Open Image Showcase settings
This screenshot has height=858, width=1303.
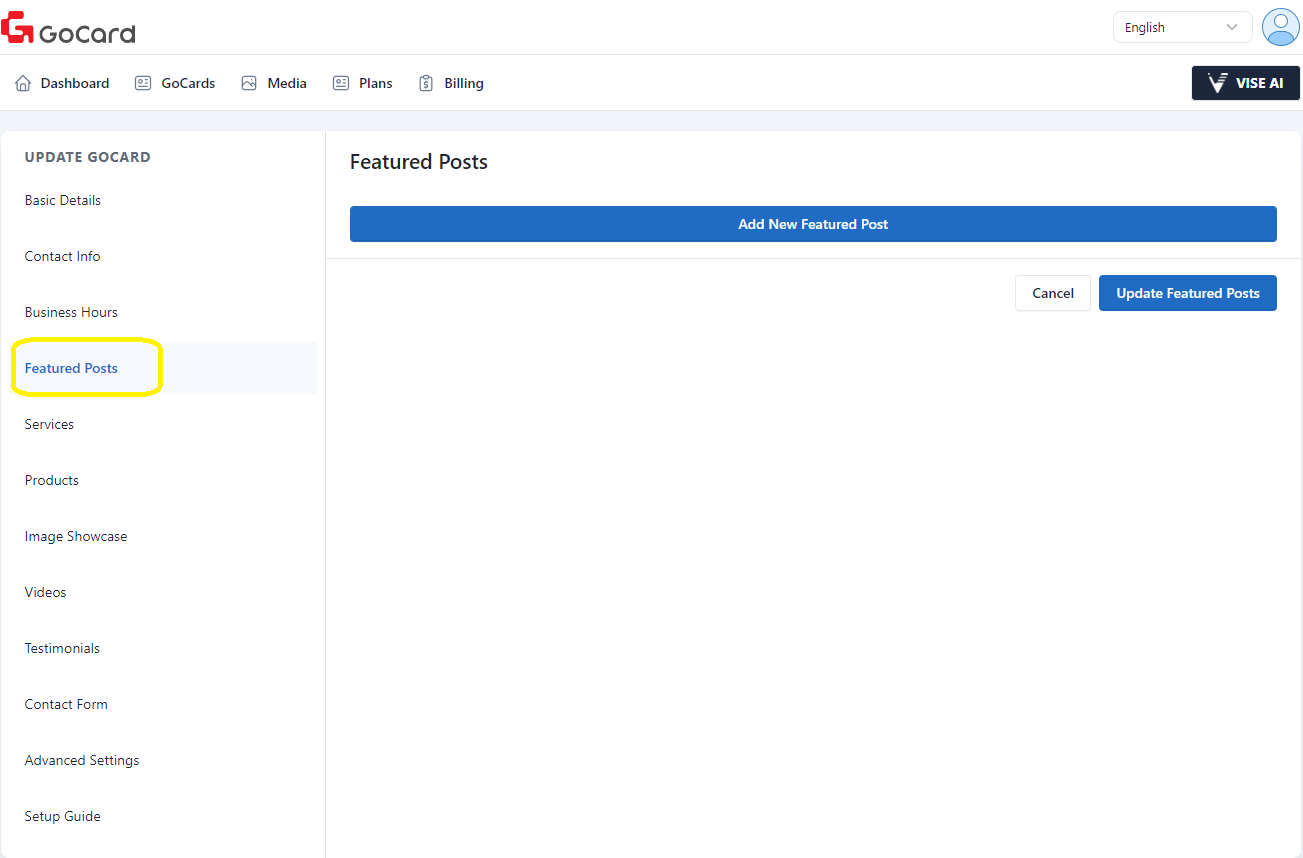76,536
